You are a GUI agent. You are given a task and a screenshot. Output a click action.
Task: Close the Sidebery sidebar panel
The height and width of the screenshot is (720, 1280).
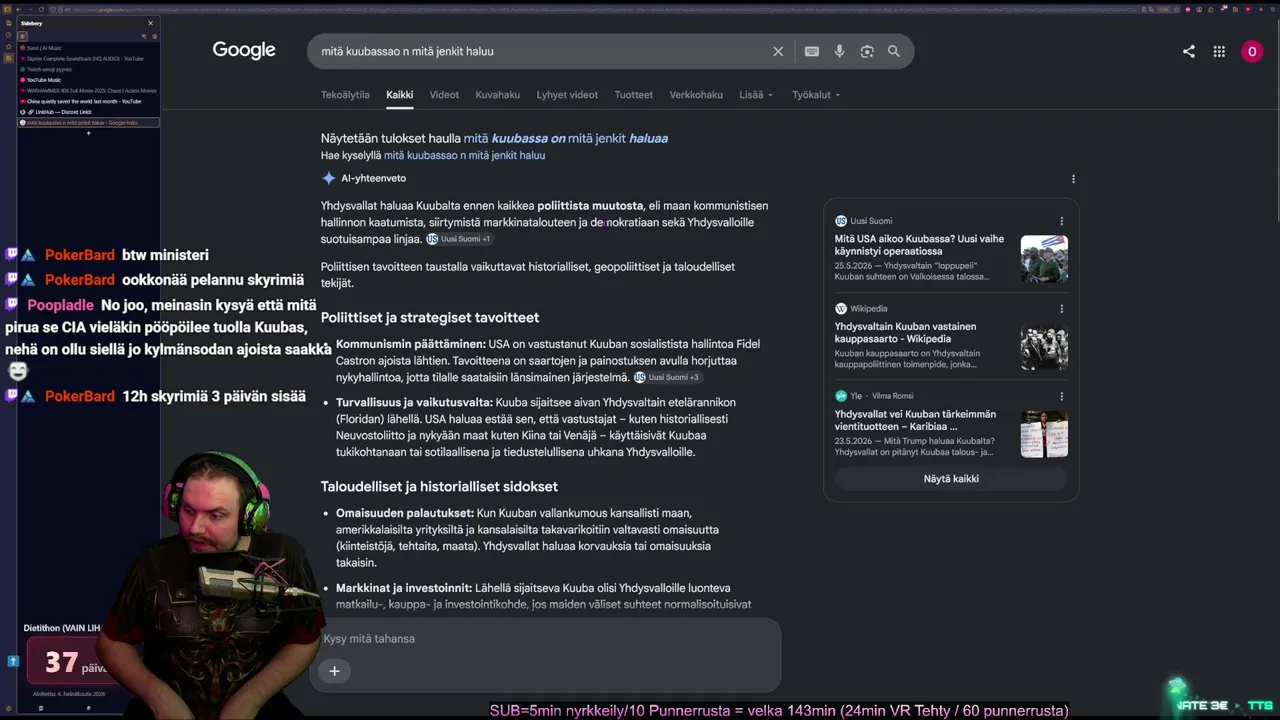151,23
